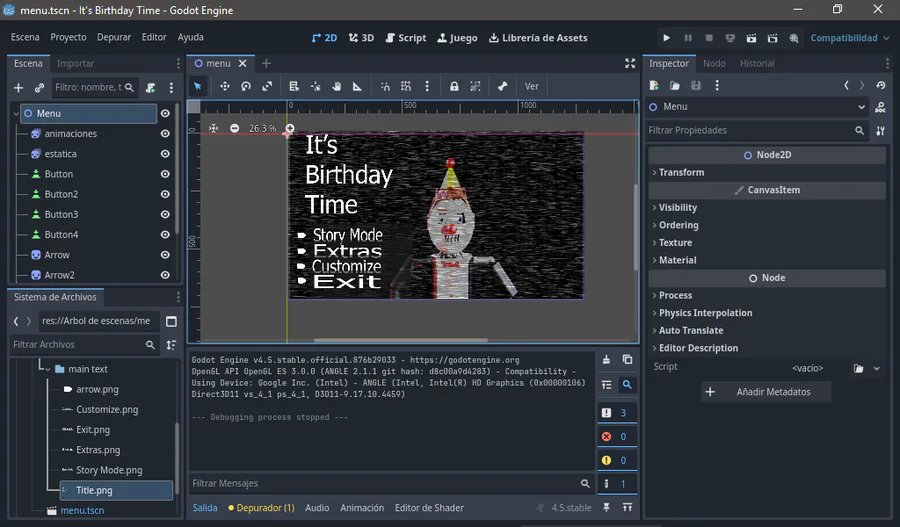Open the Nodo tab

714,63
